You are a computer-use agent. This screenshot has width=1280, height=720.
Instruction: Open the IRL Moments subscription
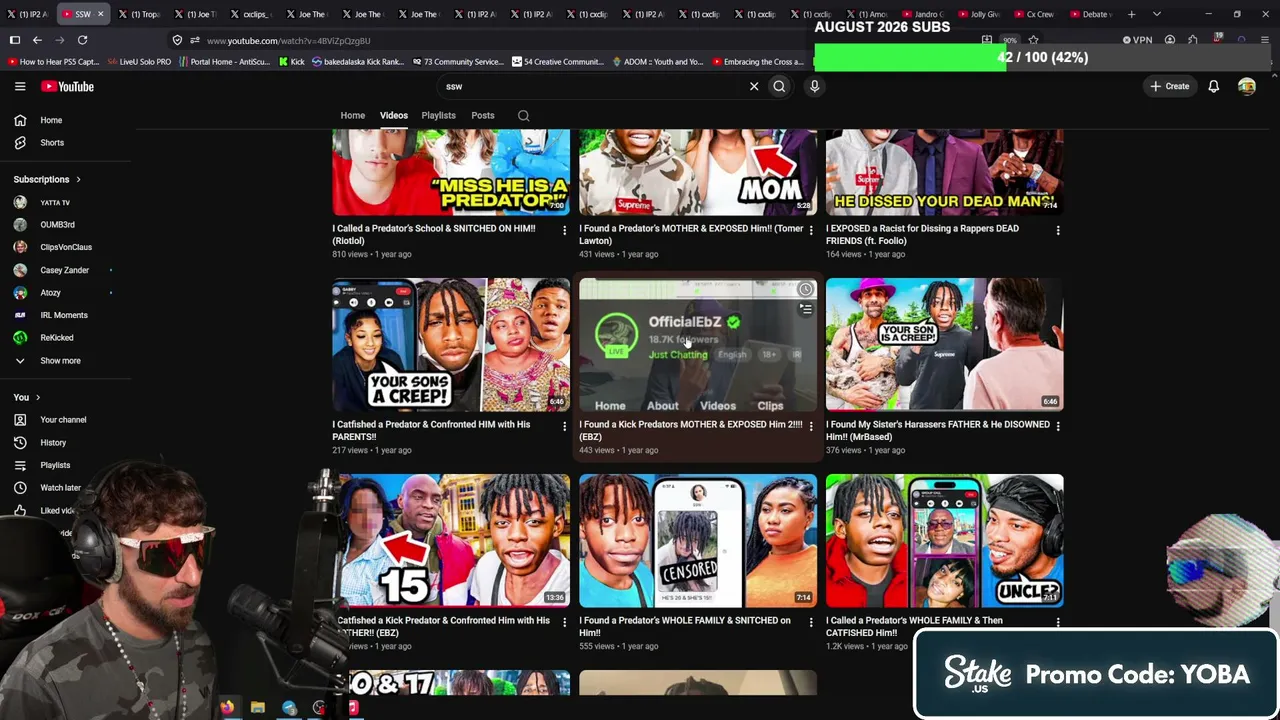(65, 315)
